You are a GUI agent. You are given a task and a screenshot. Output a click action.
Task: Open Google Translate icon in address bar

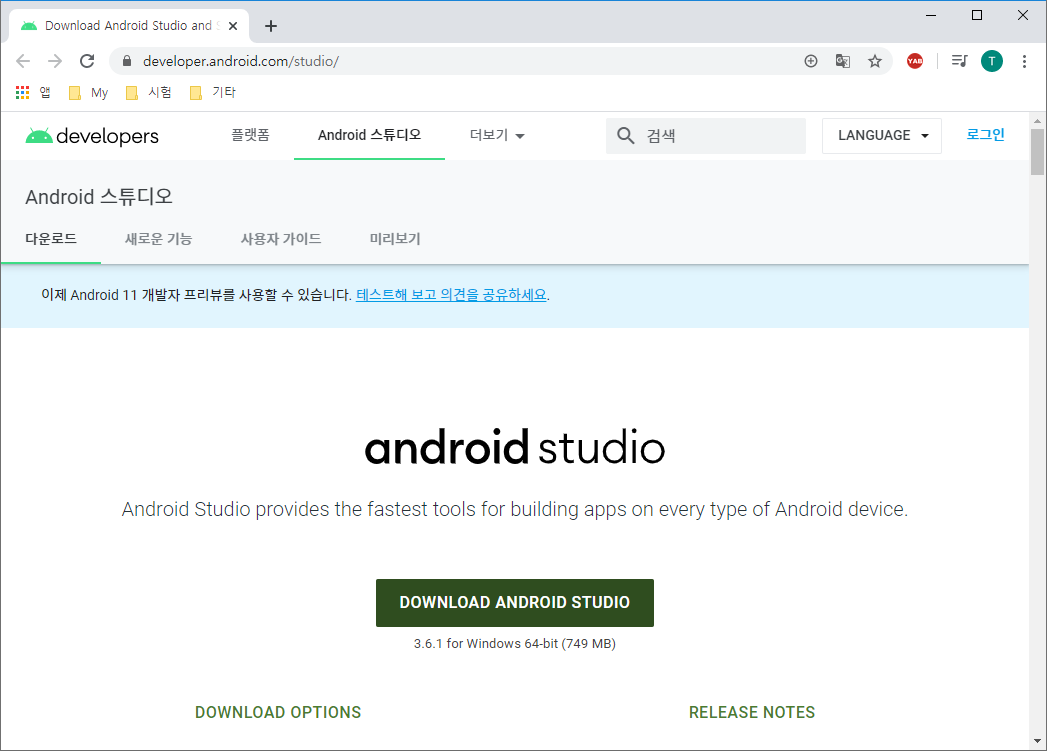coord(843,61)
